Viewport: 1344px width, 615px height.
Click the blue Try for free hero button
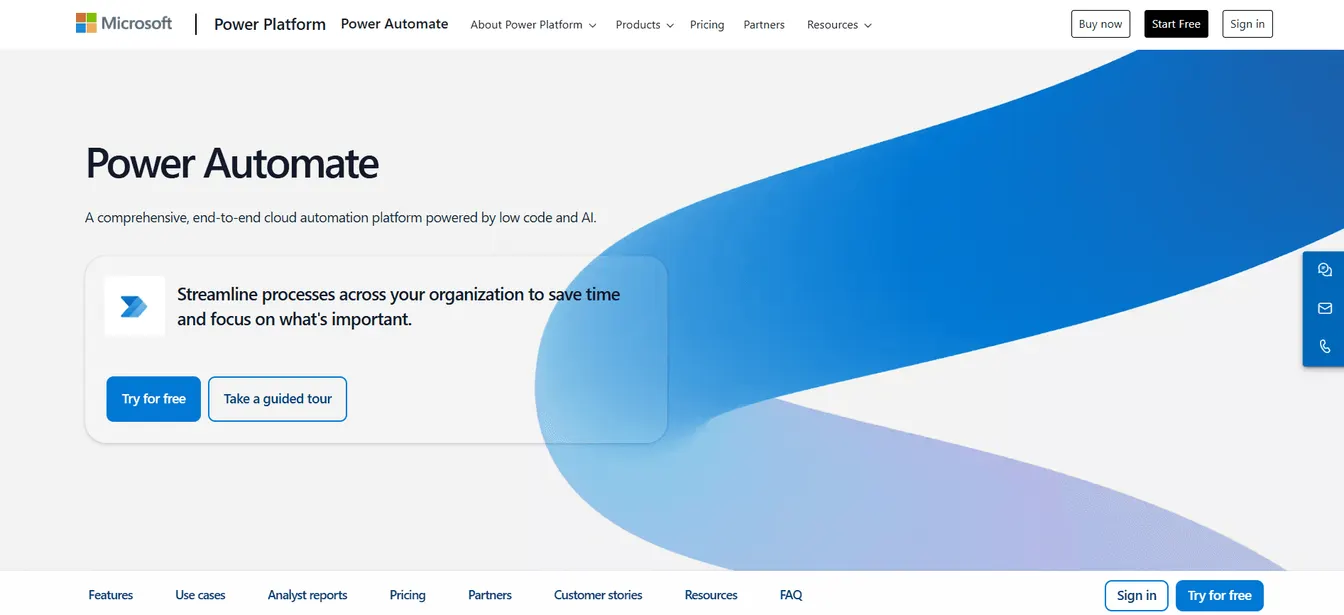coord(154,399)
